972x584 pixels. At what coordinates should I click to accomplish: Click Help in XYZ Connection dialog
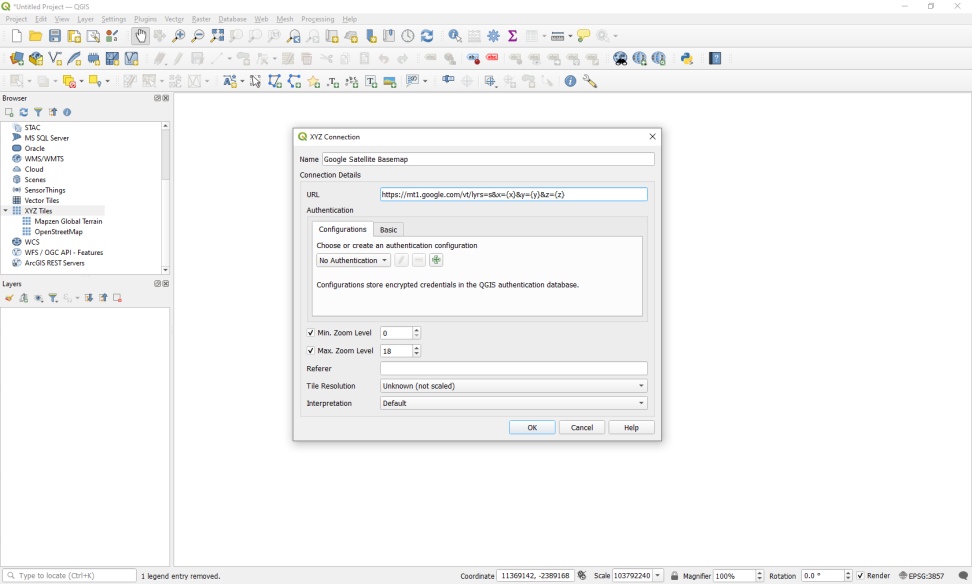(631, 428)
